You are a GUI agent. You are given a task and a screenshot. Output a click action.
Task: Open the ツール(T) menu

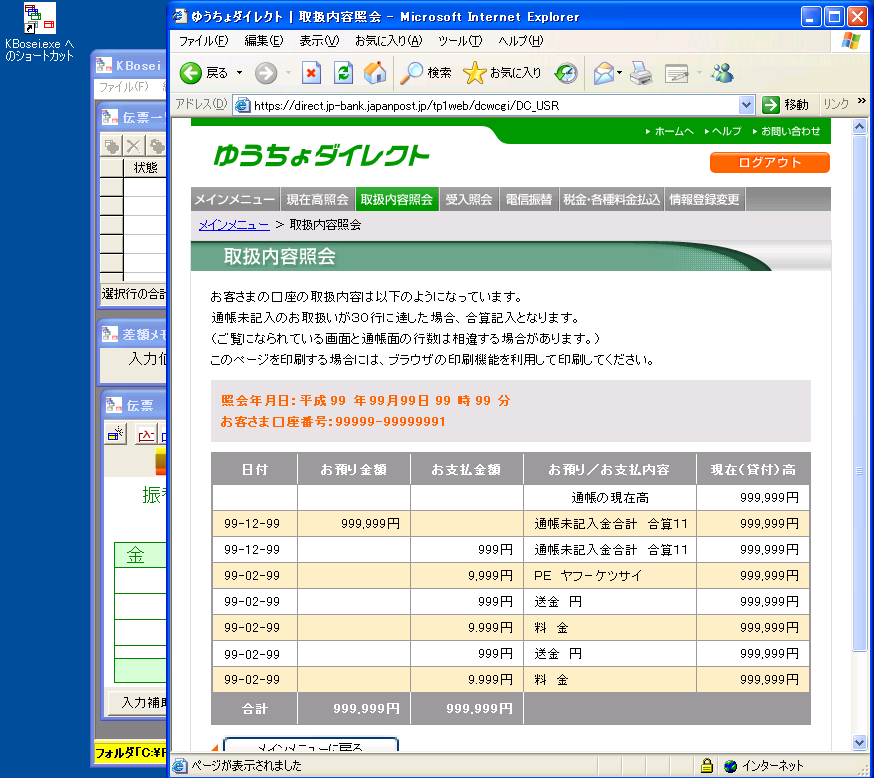click(460, 41)
